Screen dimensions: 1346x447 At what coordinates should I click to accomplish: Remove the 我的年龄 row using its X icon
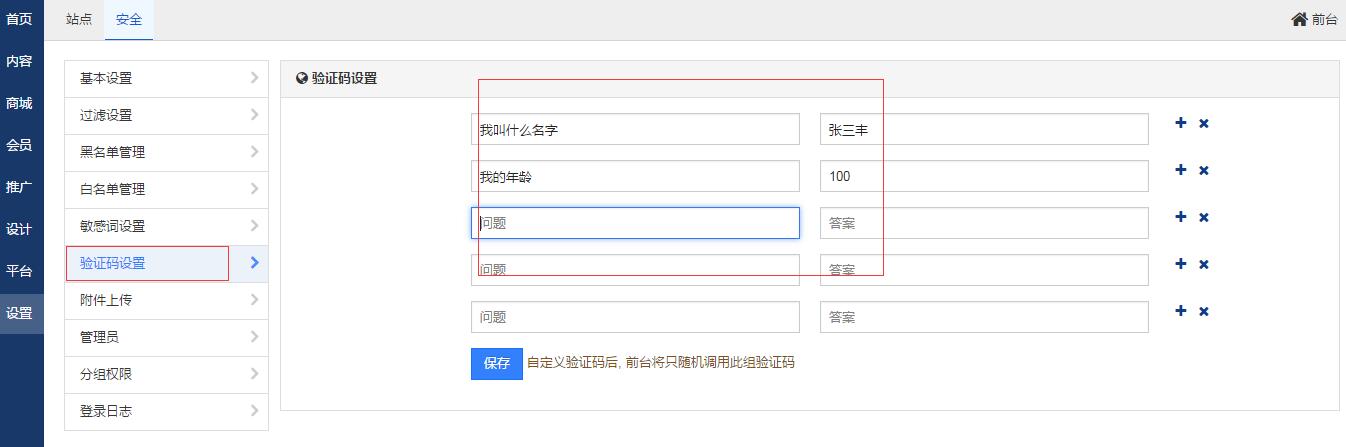coord(1204,171)
